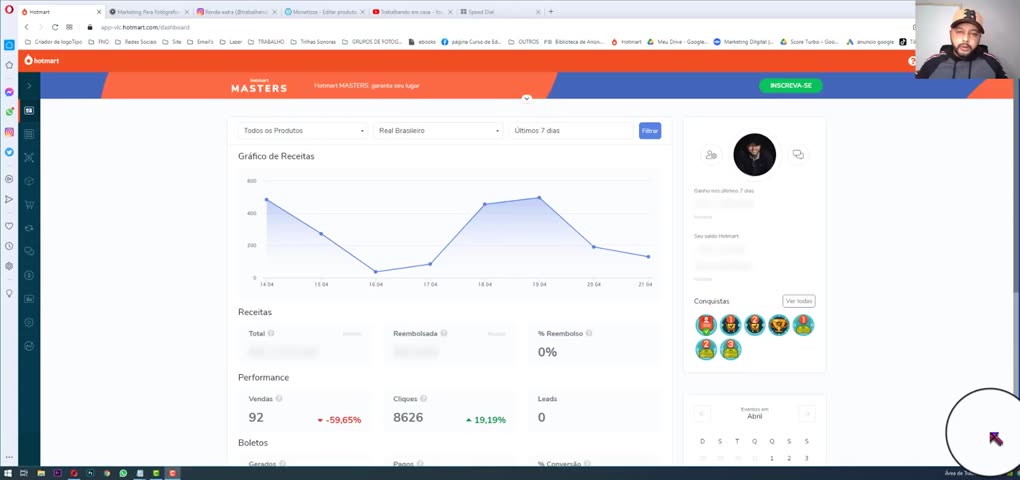Click the user icon left of the profile photo
This screenshot has height=480, width=1020.
(x=711, y=155)
